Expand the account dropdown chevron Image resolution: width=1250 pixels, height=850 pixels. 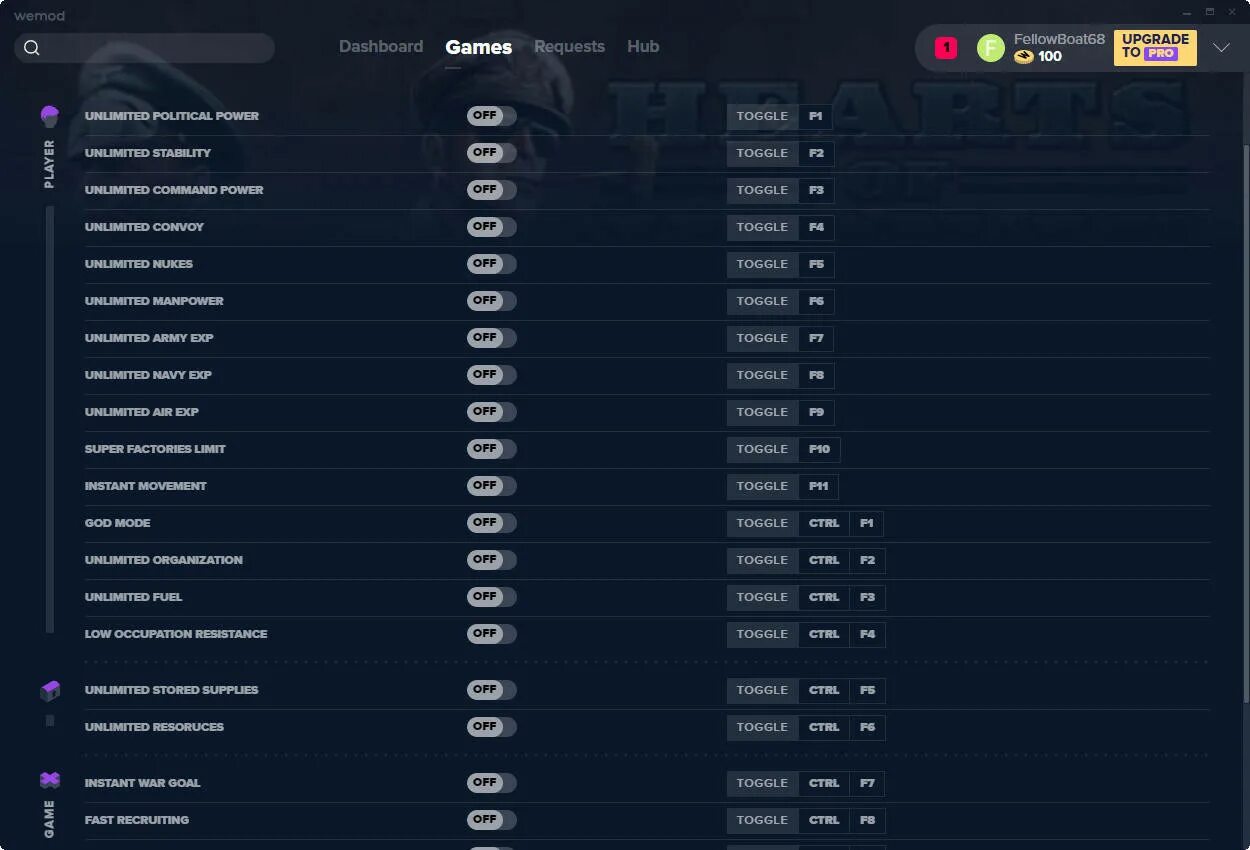(1221, 48)
